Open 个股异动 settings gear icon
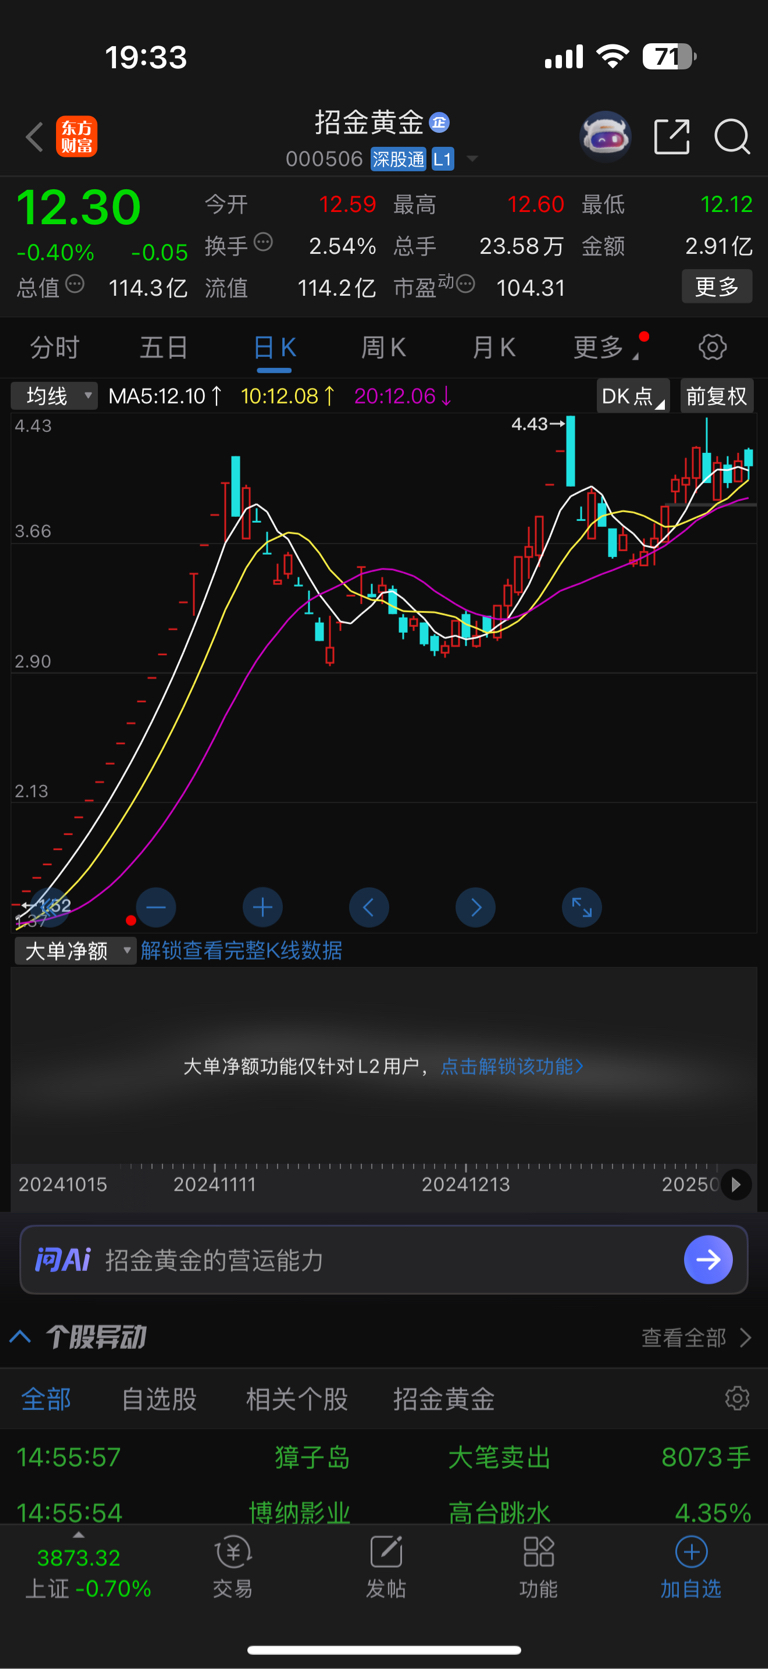768x1669 pixels. pos(737,1398)
